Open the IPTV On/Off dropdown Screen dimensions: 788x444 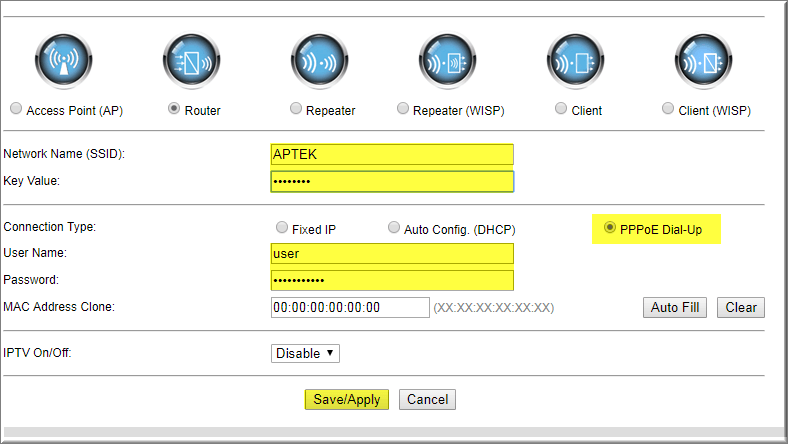(305, 353)
